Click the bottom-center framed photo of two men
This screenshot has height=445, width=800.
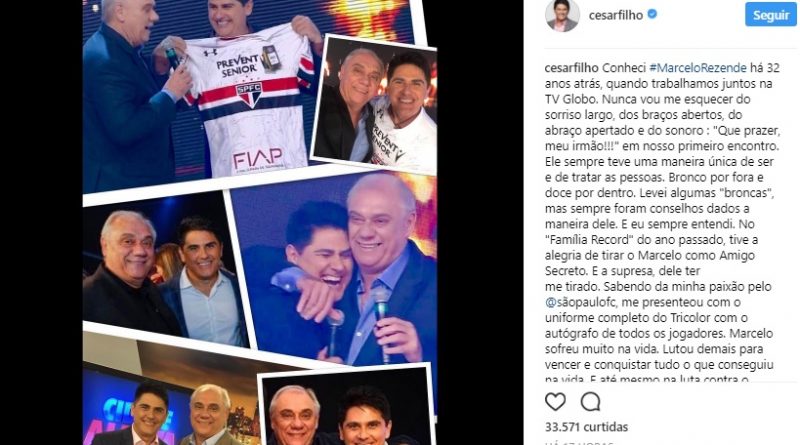pyautogui.click(x=347, y=408)
